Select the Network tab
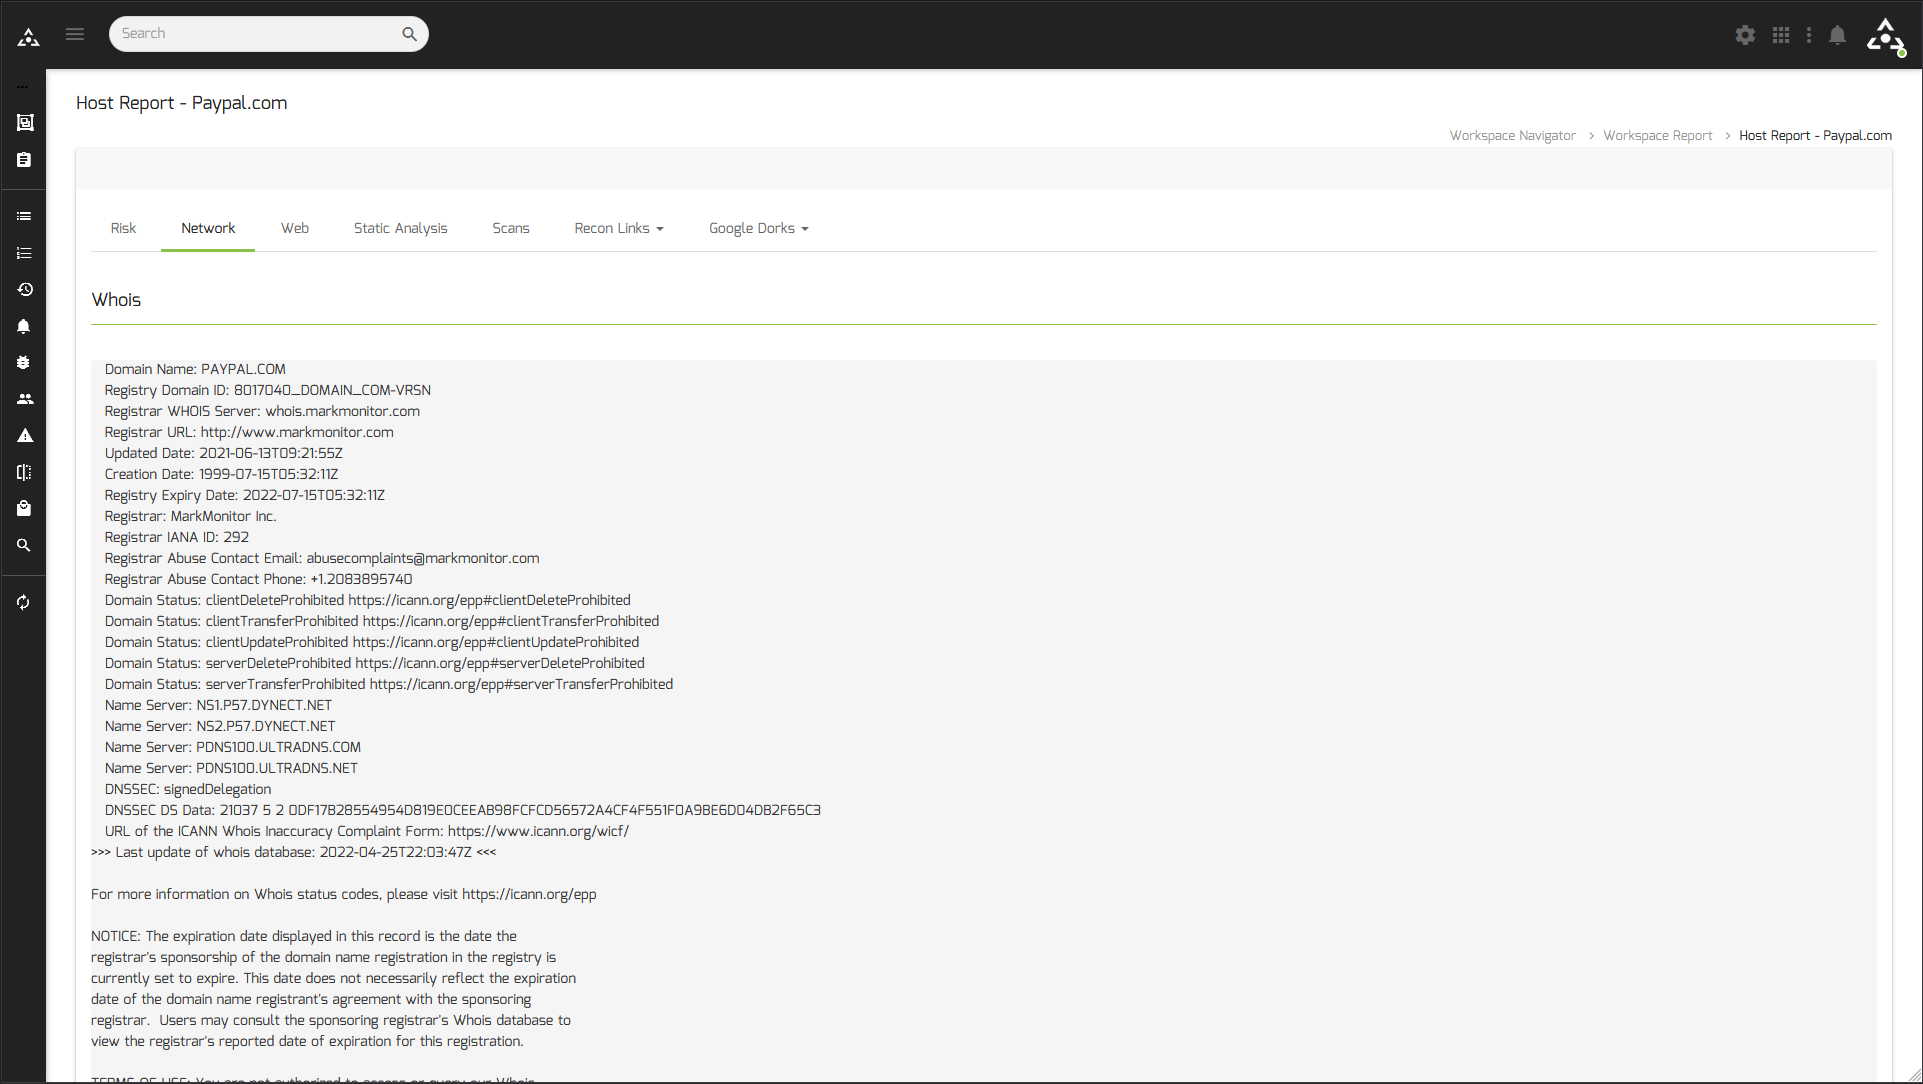The height and width of the screenshot is (1084, 1923). [208, 228]
